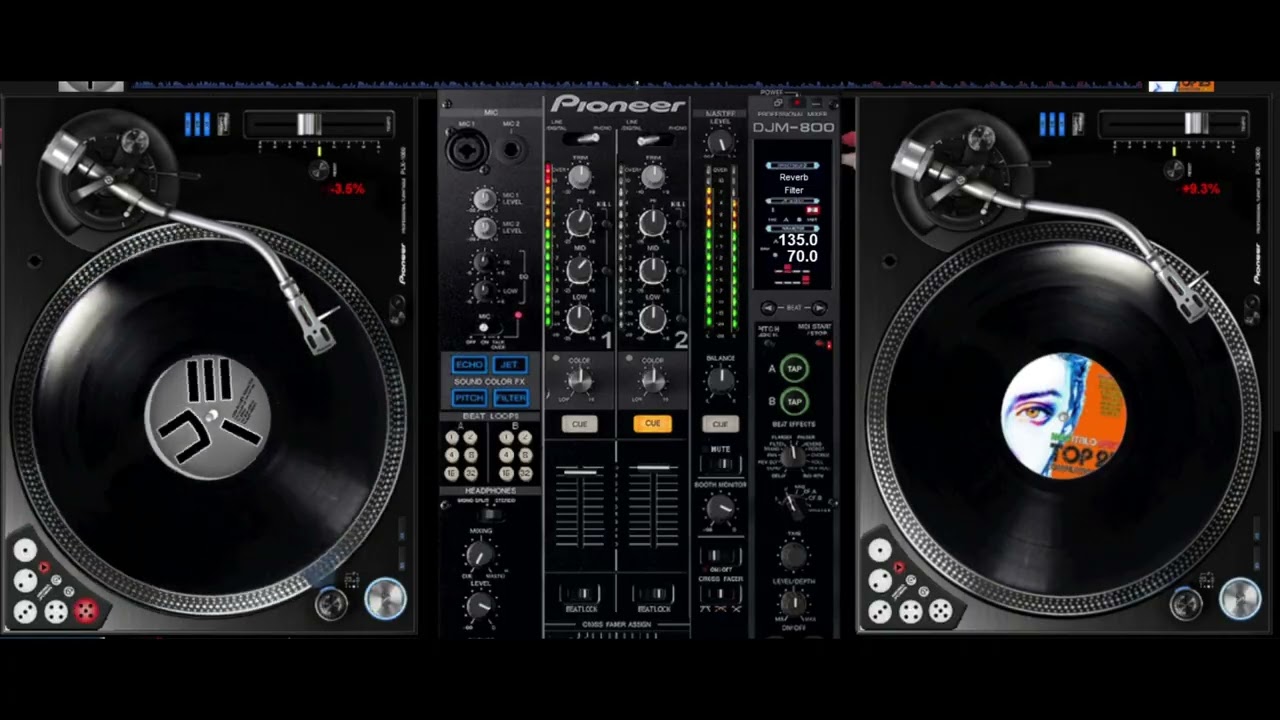Screen dimensions: 1280x720
Task: Turn the MIC 1 LEVEL knob
Action: 484,199
